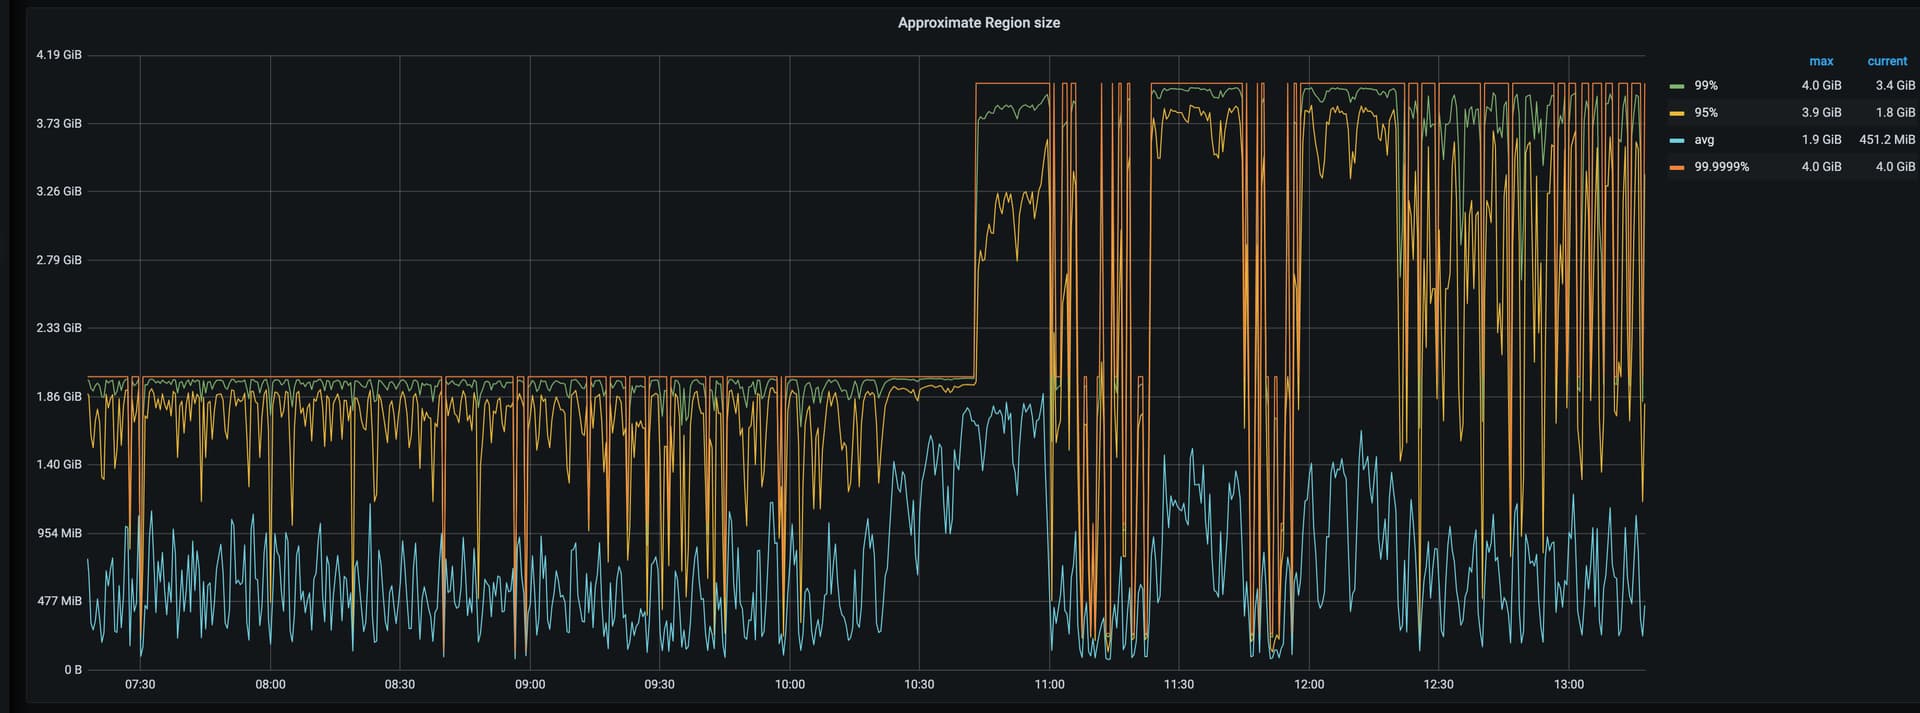This screenshot has width=1920, height=713.
Task: Click the 3.73 GiB y-axis label
Action: point(59,123)
